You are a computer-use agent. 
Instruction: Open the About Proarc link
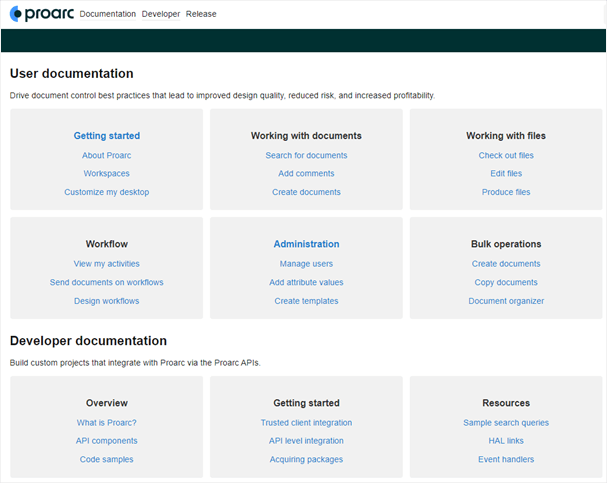click(x=106, y=155)
